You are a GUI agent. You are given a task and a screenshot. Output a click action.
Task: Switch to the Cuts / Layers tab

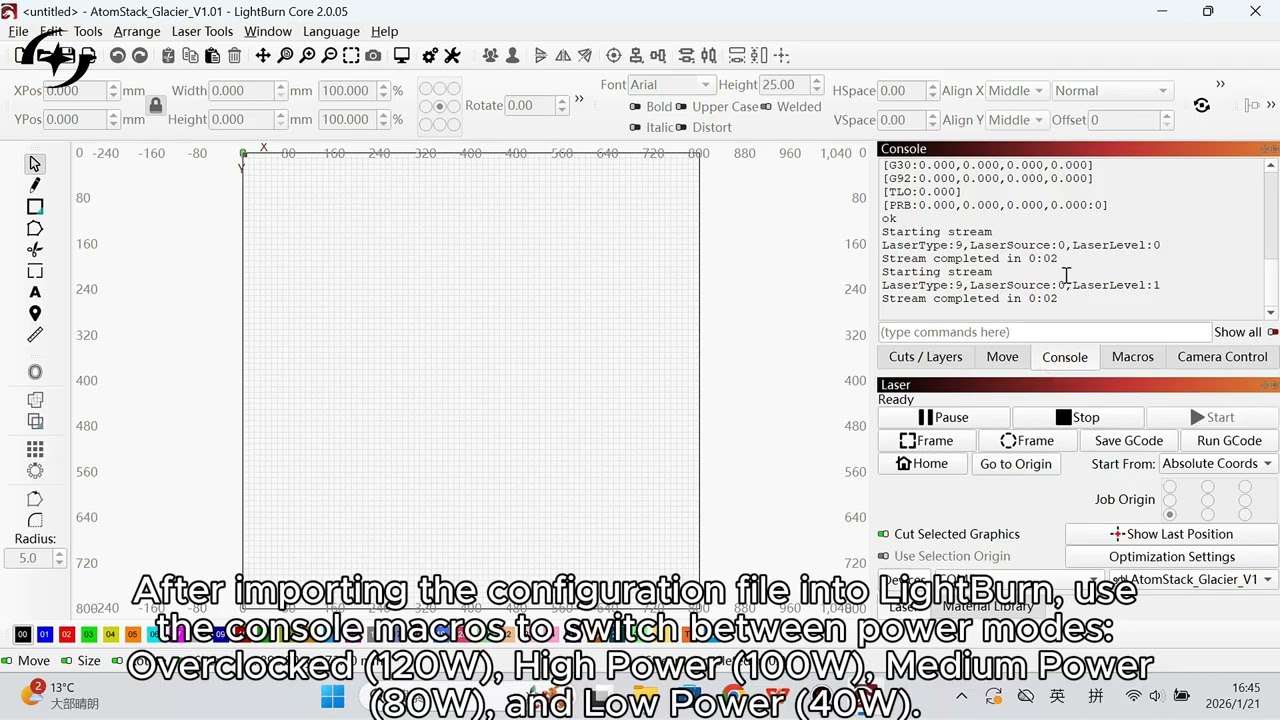(925, 357)
